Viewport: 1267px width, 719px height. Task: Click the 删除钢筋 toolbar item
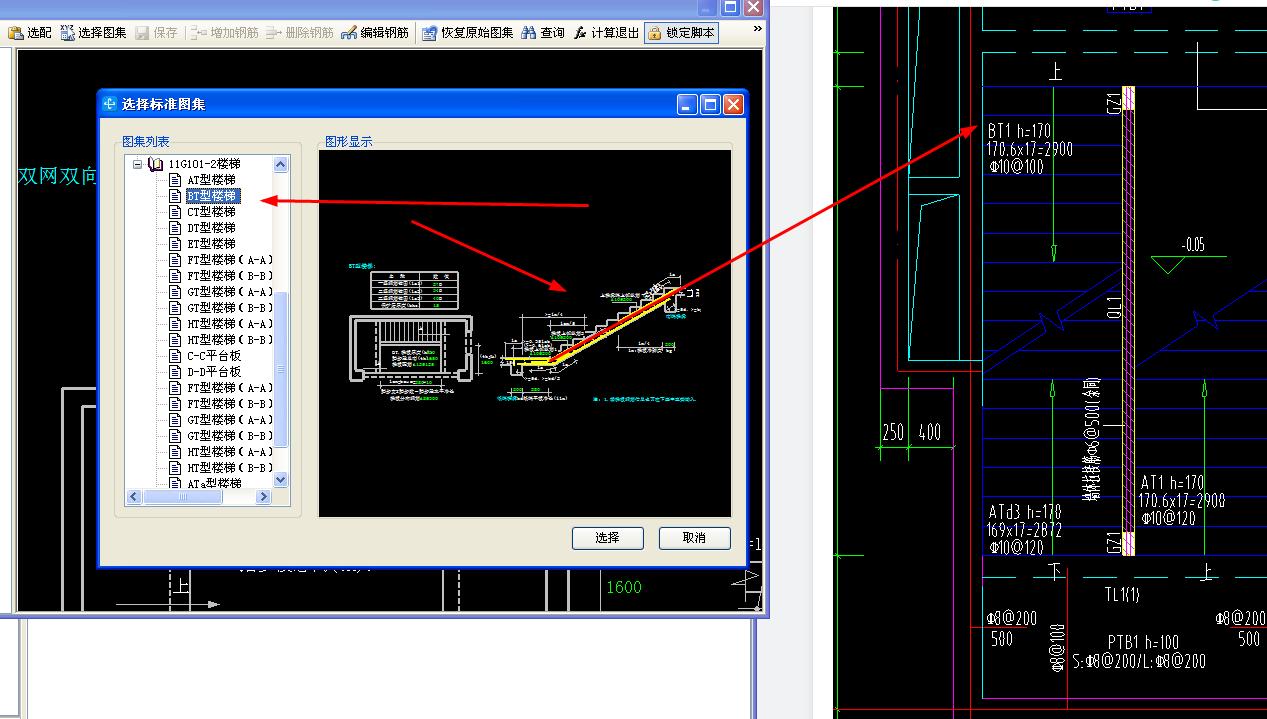[x=299, y=32]
